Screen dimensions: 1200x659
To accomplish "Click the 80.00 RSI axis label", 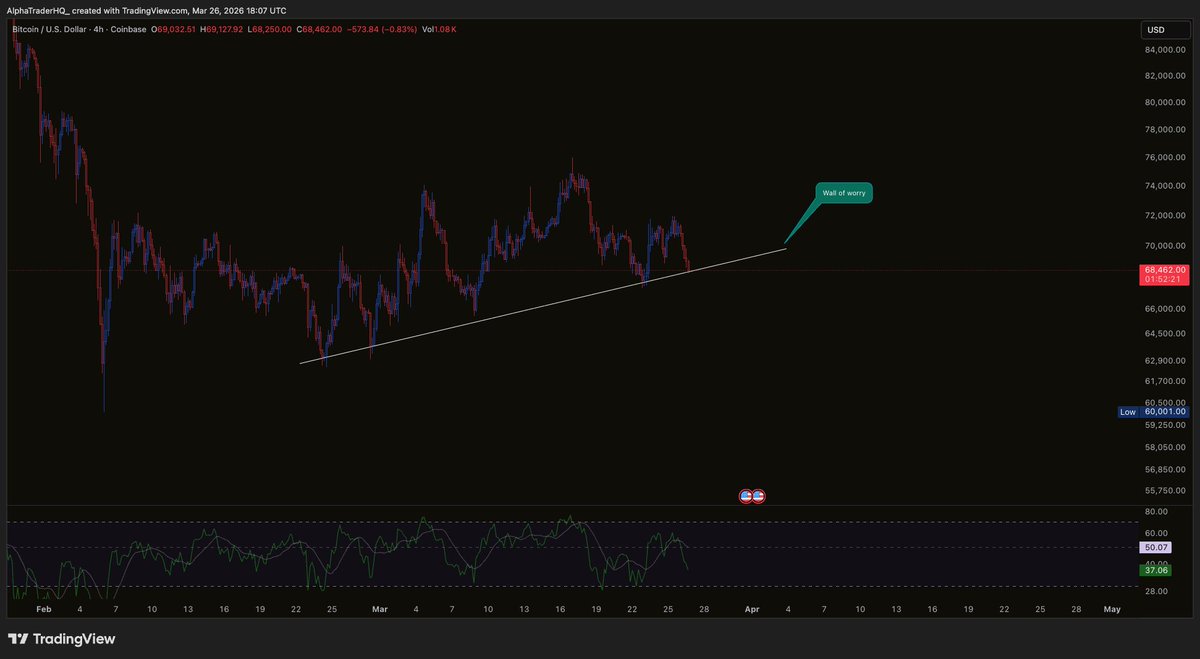I will 1156,513.
